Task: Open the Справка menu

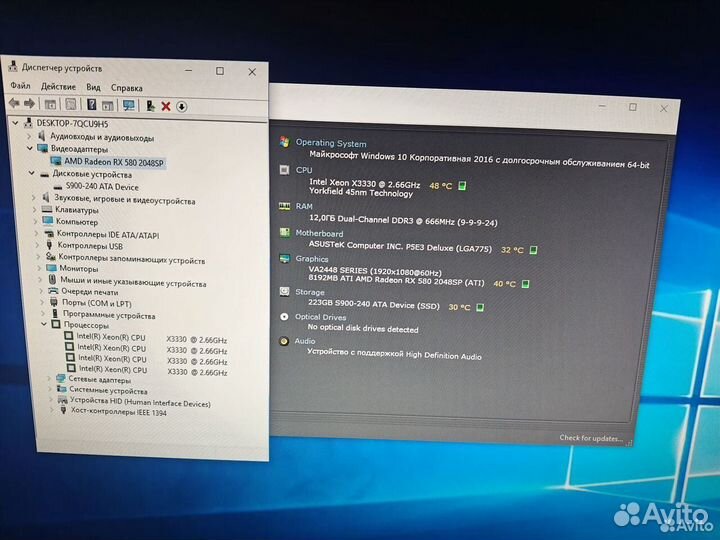Action: pos(127,87)
